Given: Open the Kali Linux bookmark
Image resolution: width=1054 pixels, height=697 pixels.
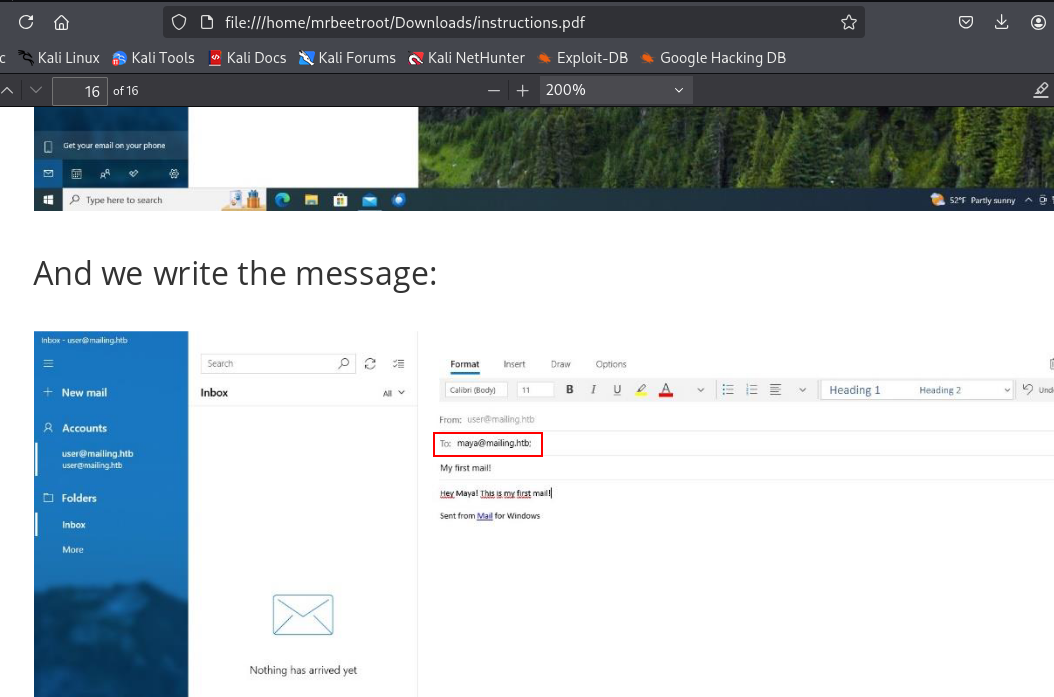Looking at the screenshot, I should [x=58, y=58].
